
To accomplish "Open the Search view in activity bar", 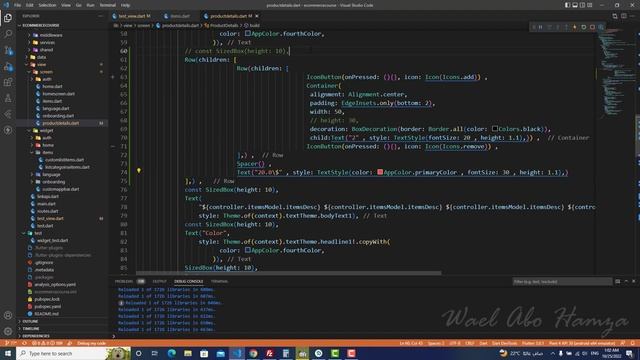I will [x=8, y=34].
